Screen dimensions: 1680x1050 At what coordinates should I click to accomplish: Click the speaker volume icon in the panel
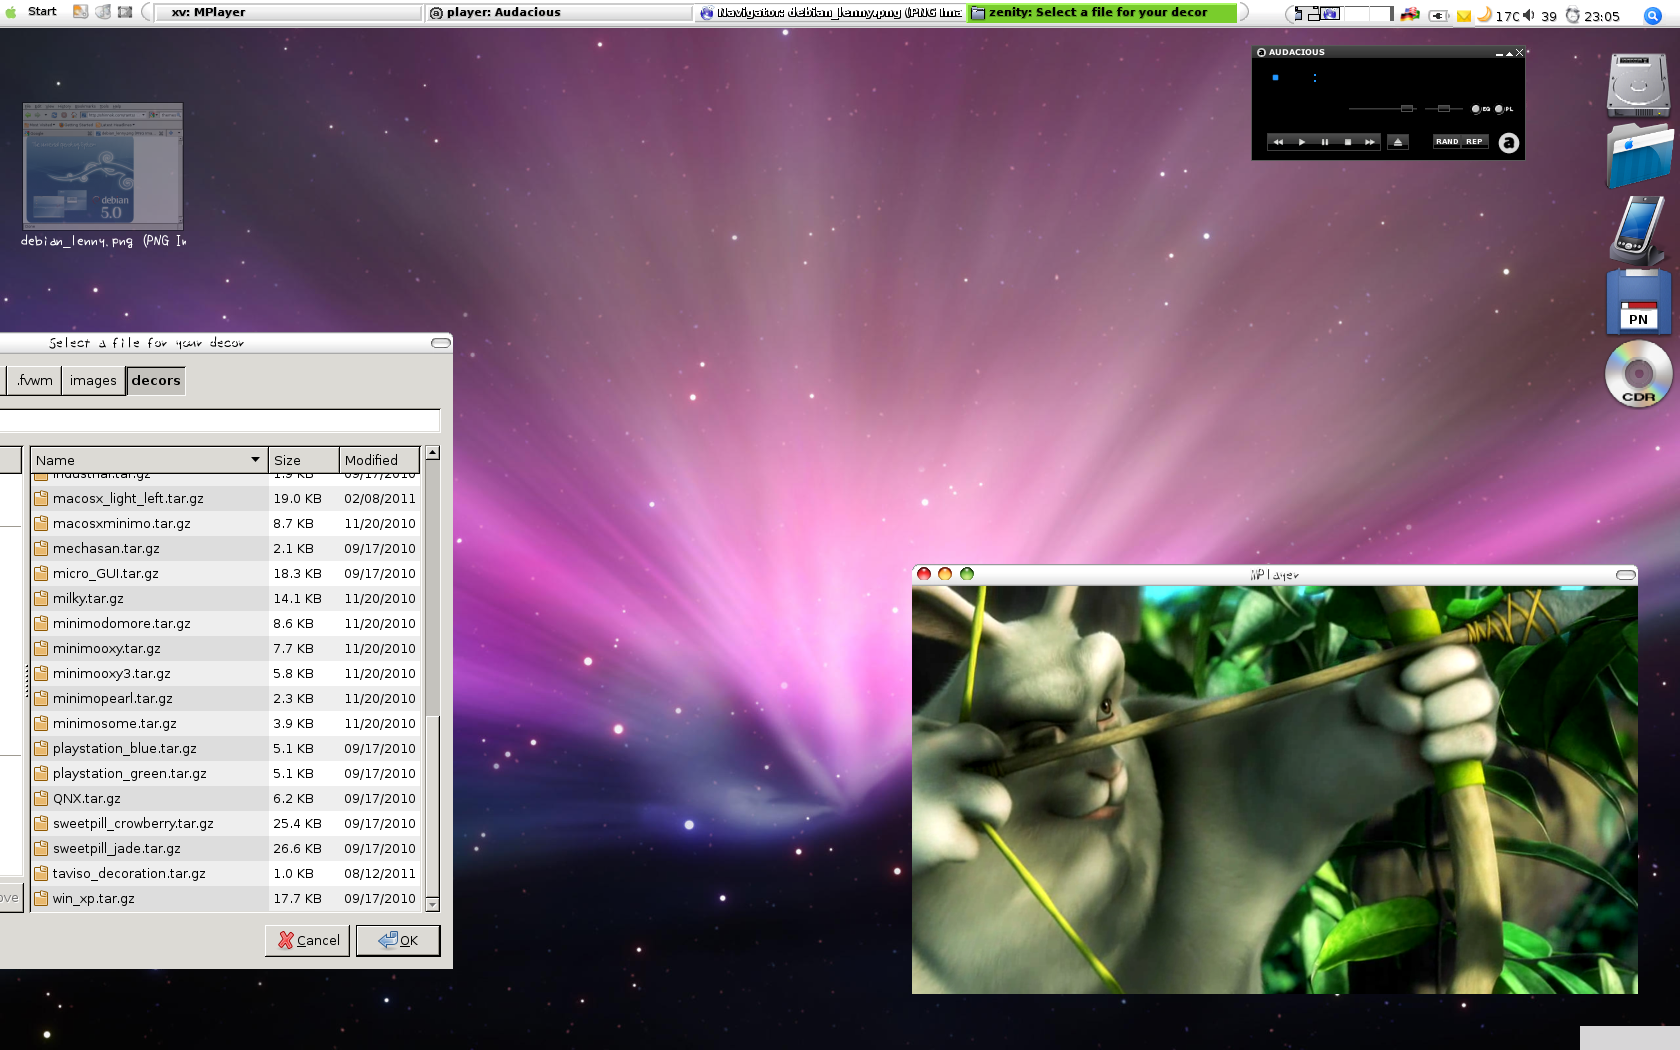(1528, 15)
